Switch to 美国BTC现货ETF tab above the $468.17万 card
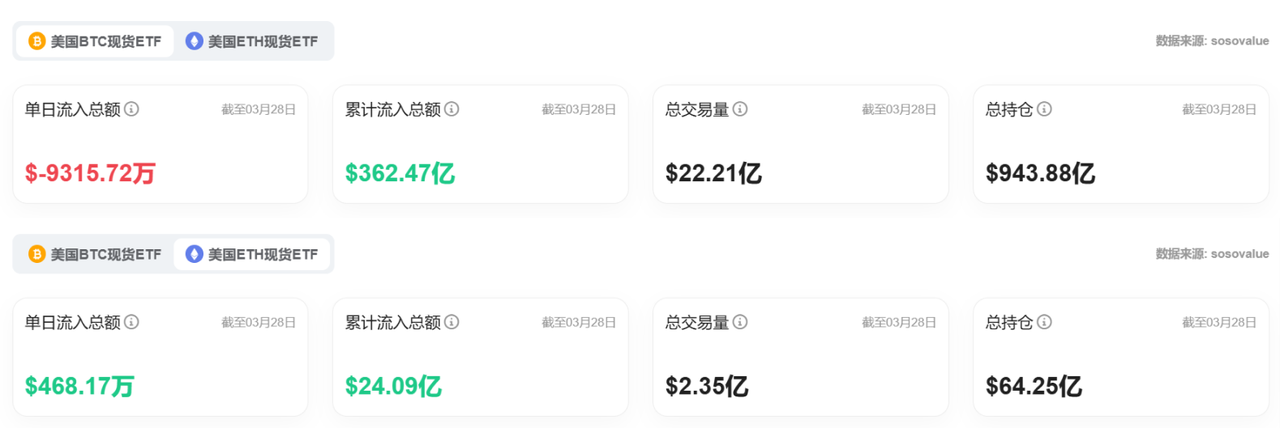Viewport: 1280px width, 428px height. pos(95,254)
